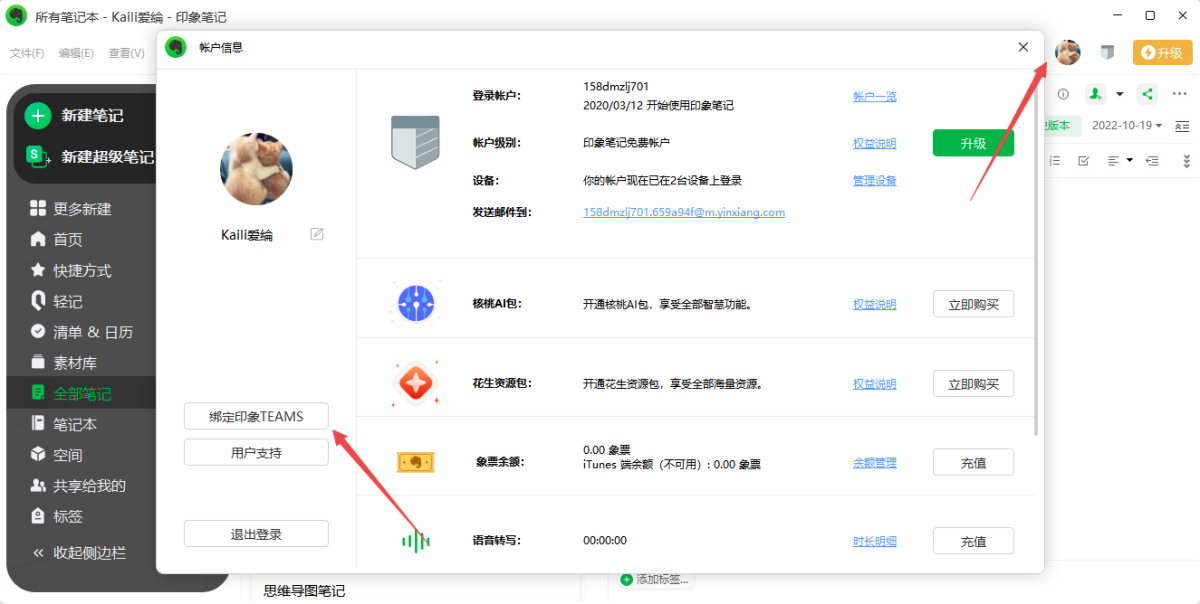The image size is (1200, 604).
Task: Open the 管理设备 link
Action: (x=875, y=180)
